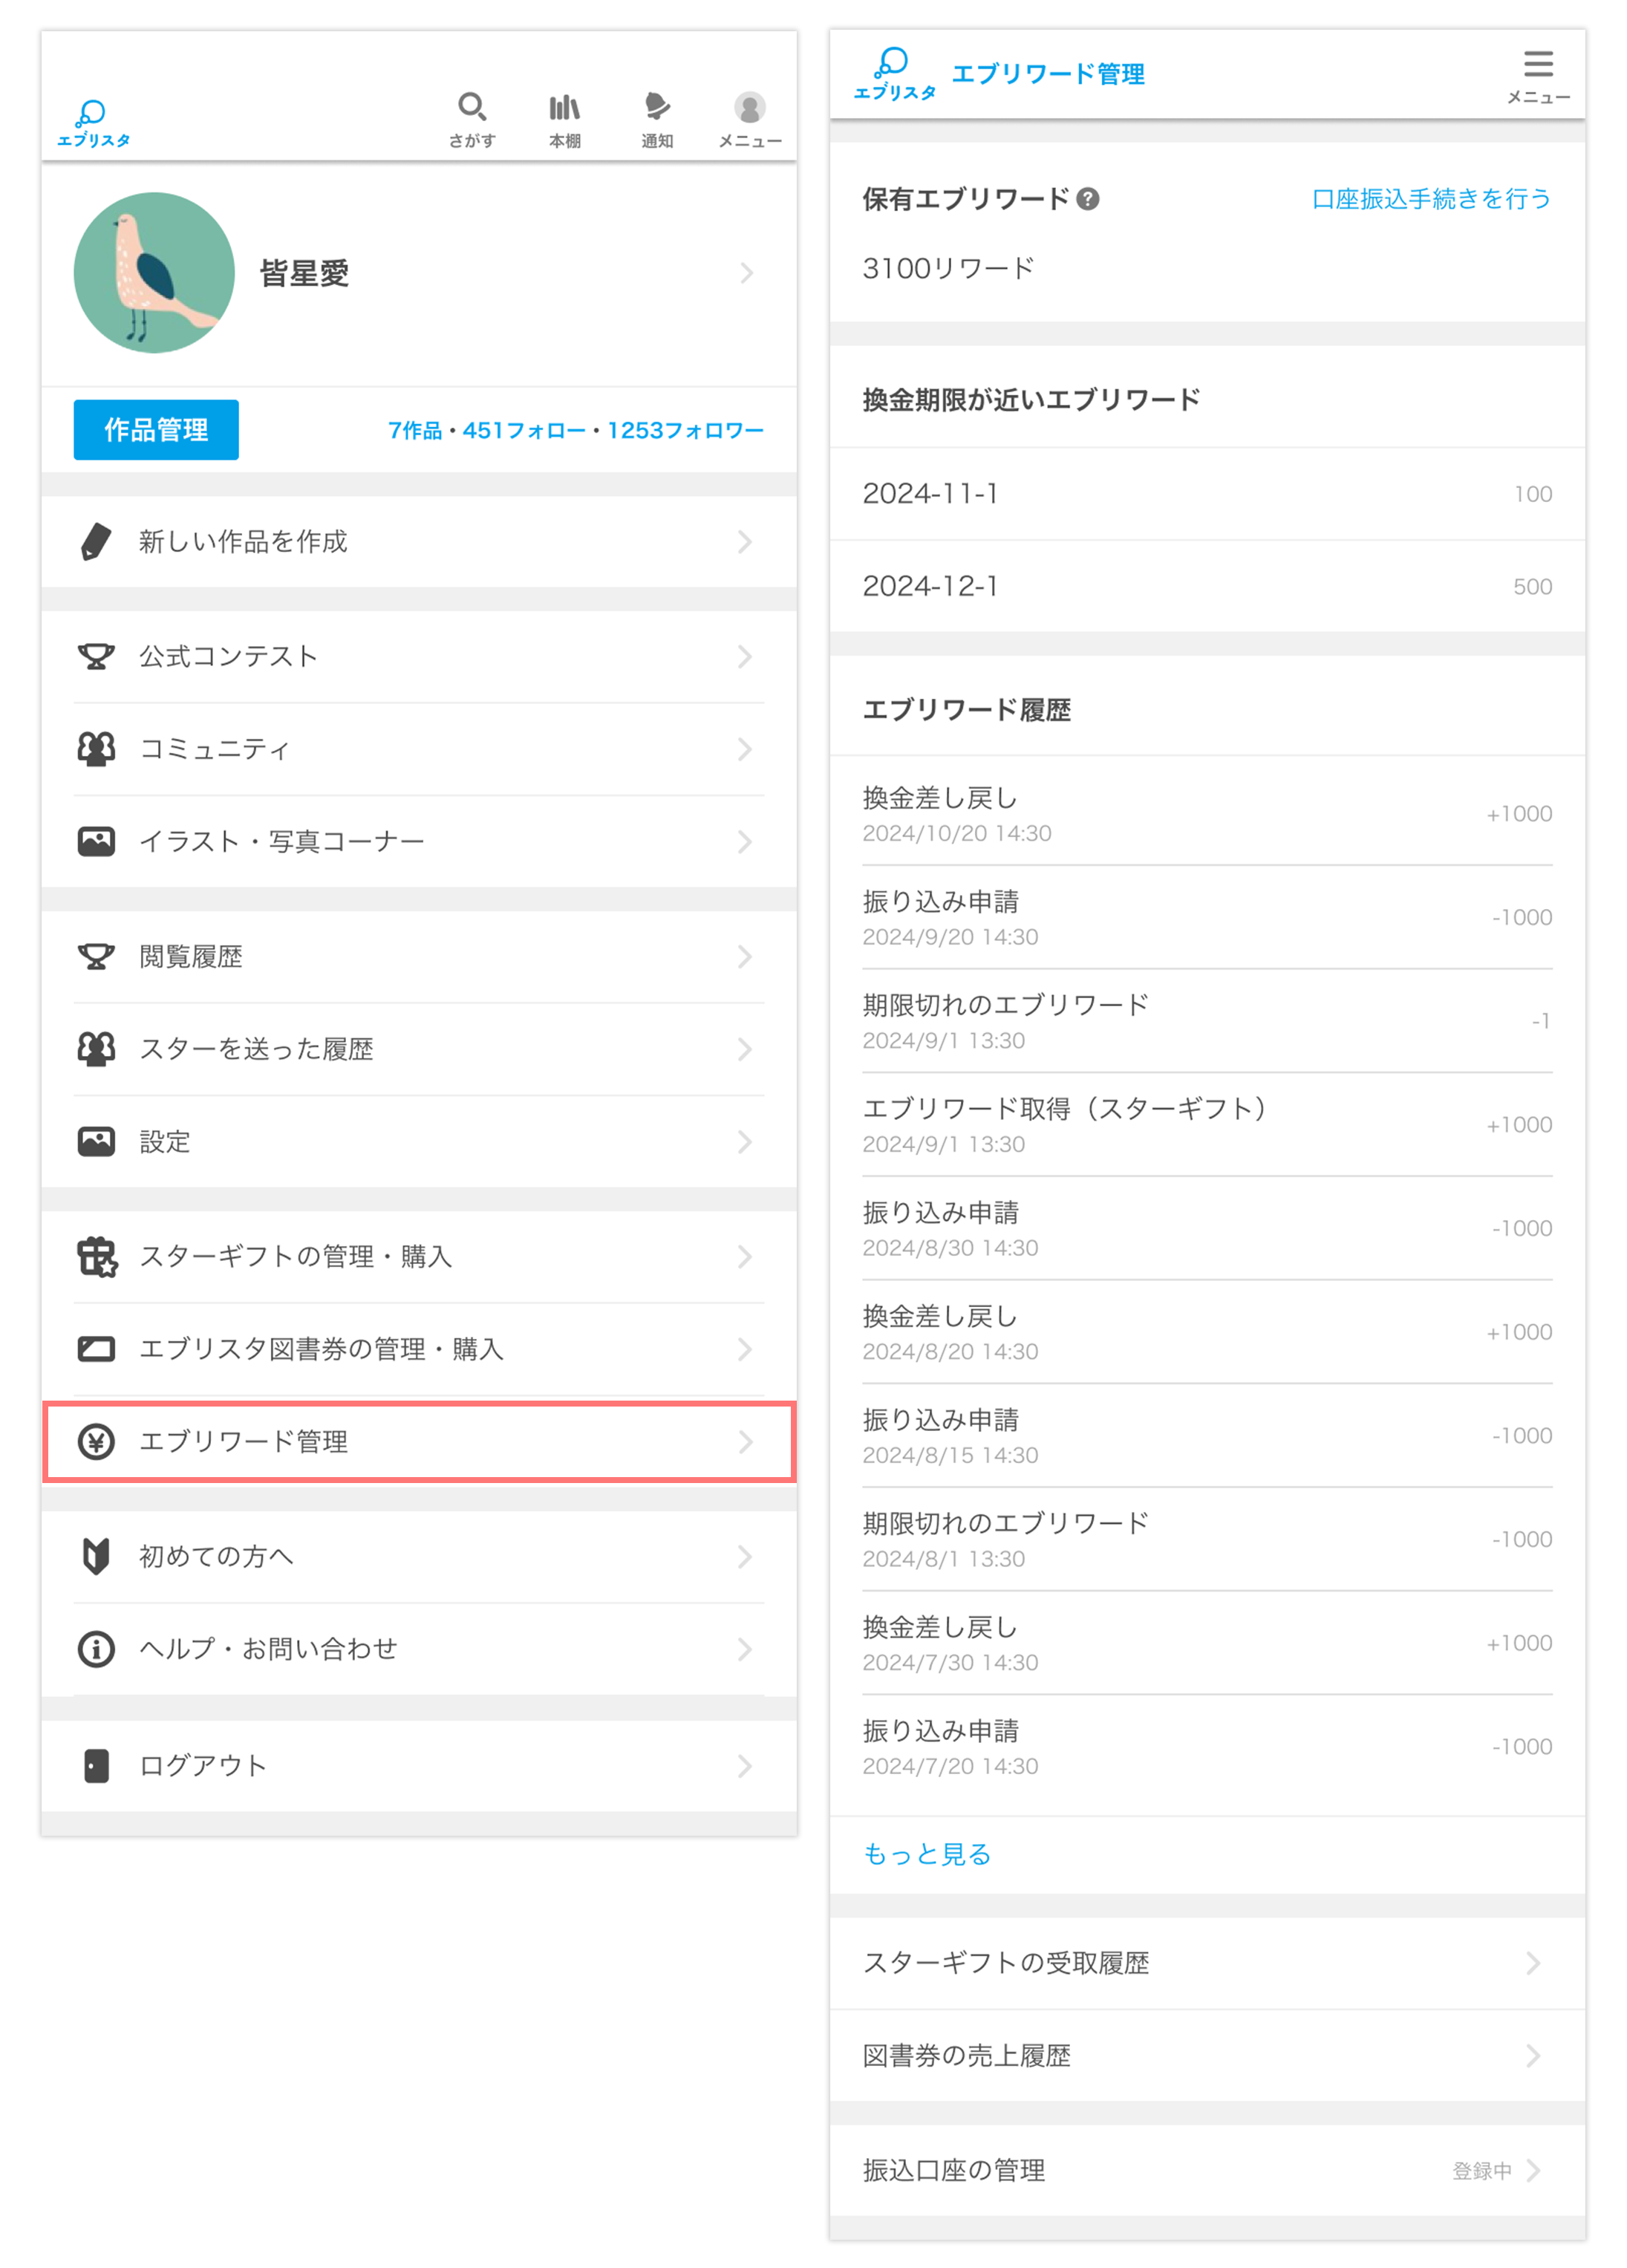
Task: Select the search (さがす) icon
Action: tap(473, 107)
